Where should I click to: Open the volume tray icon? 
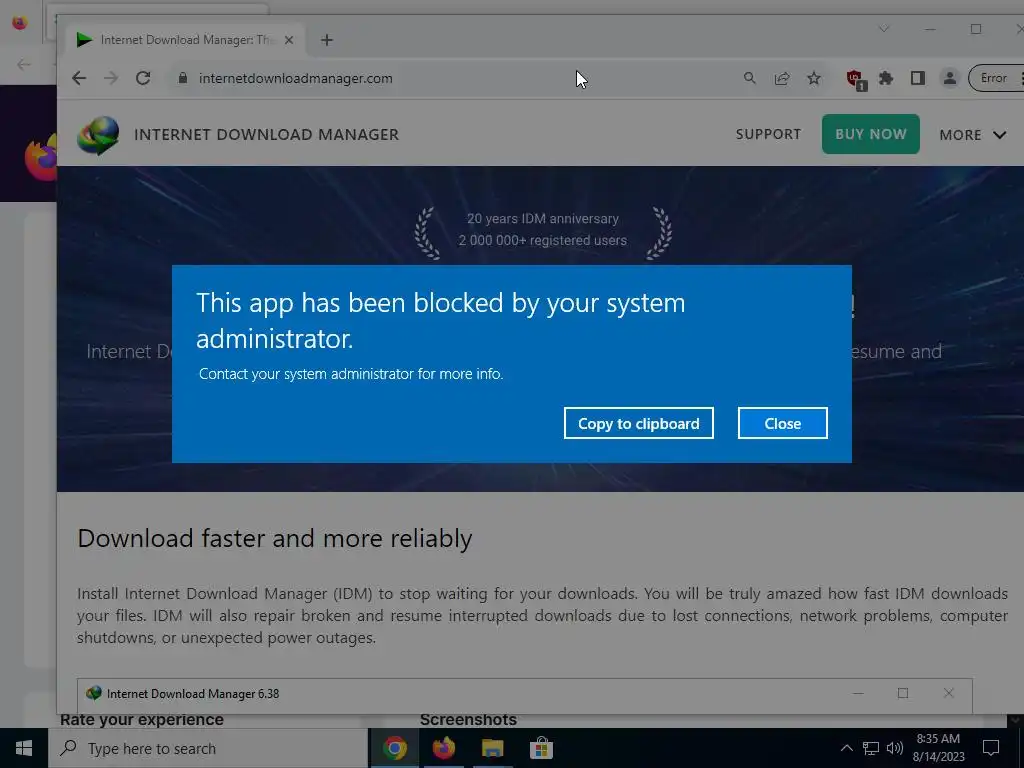(x=895, y=748)
